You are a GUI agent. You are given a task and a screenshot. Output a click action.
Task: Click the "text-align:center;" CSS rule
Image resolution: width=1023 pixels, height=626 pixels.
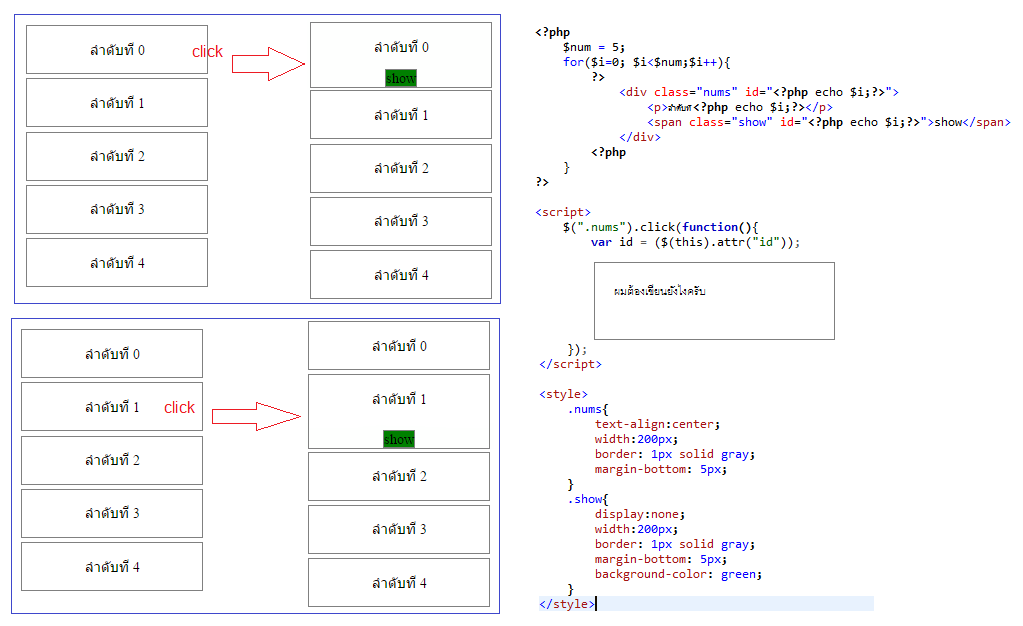click(x=657, y=424)
